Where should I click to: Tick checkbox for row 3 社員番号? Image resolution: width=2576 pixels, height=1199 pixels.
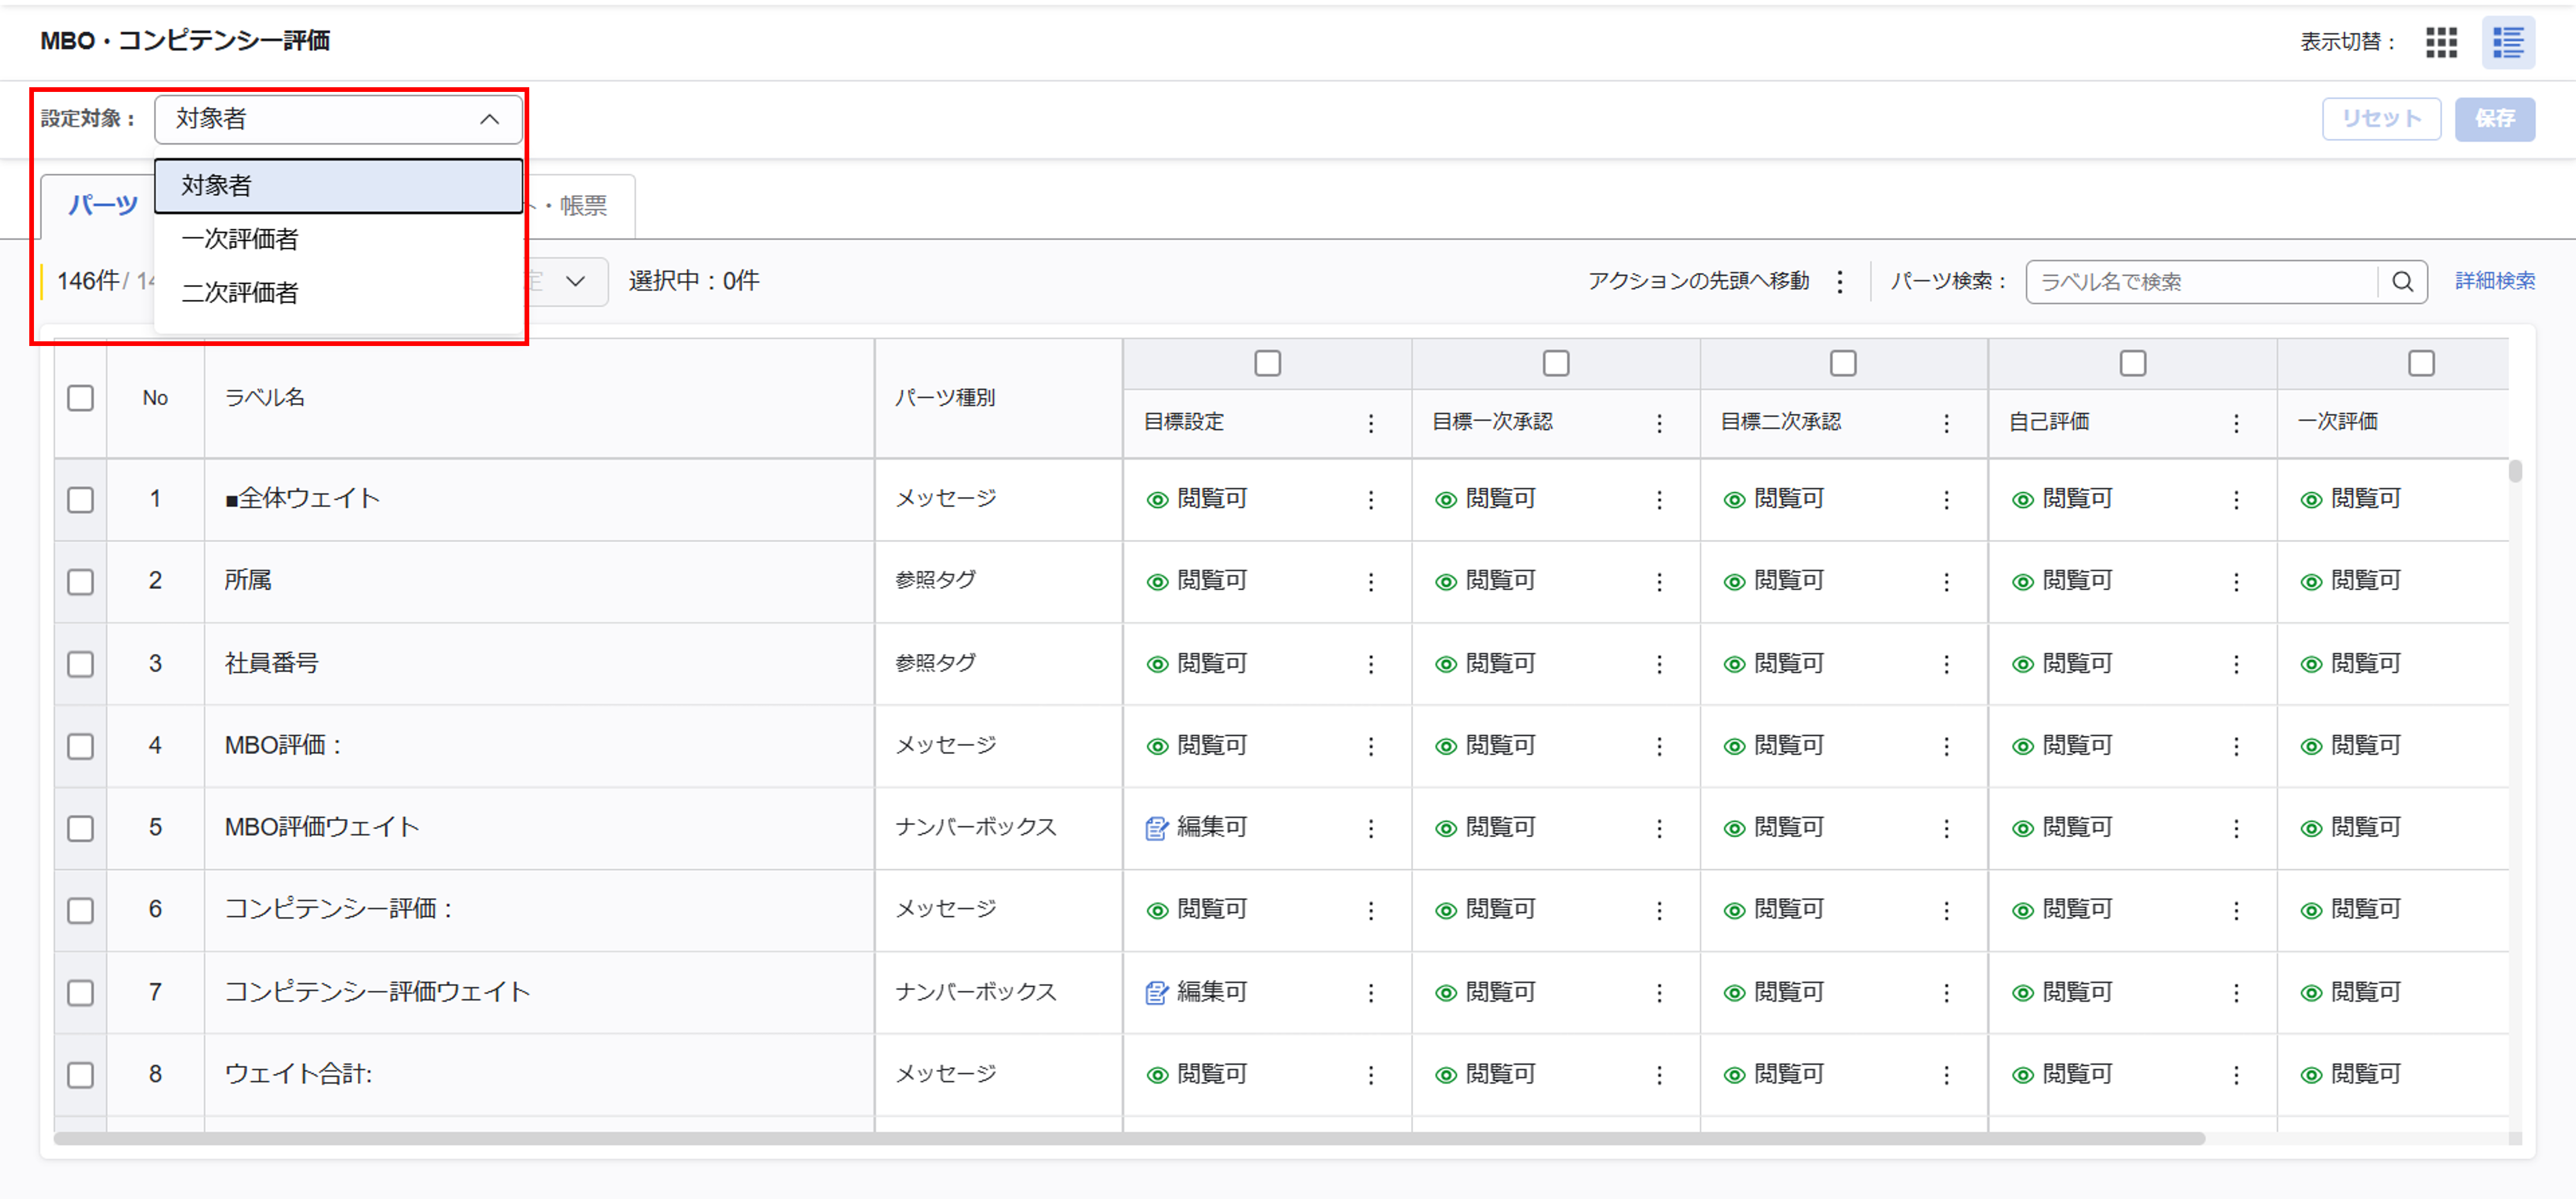80,664
